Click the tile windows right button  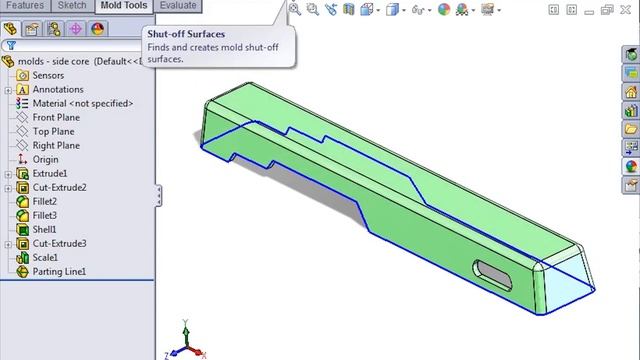[x=571, y=10]
